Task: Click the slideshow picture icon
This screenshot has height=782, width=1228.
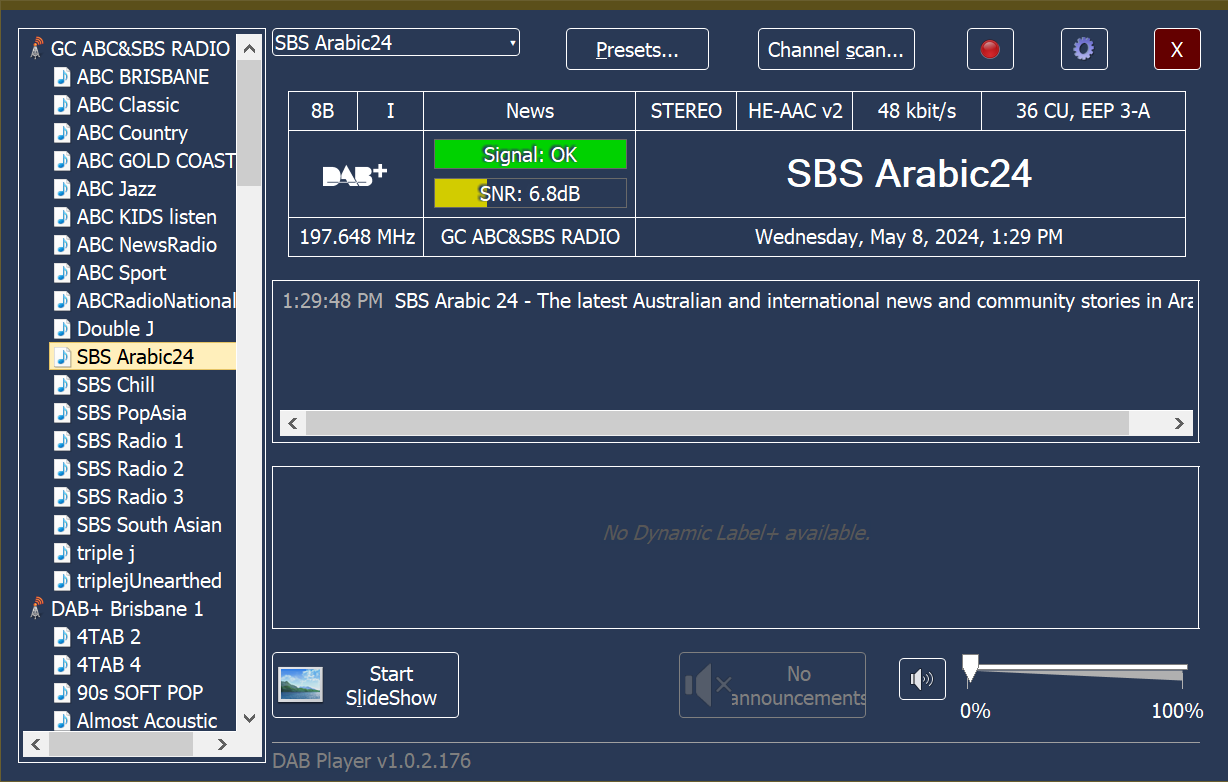Action: coord(300,685)
